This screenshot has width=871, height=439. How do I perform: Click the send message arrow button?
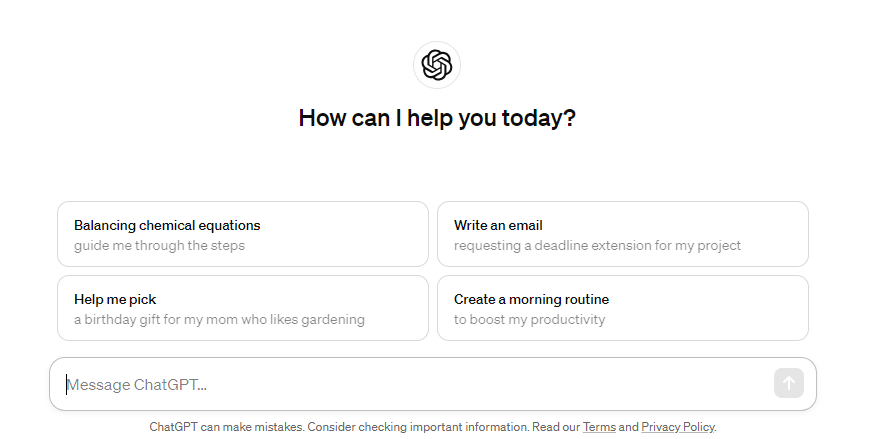tap(789, 383)
